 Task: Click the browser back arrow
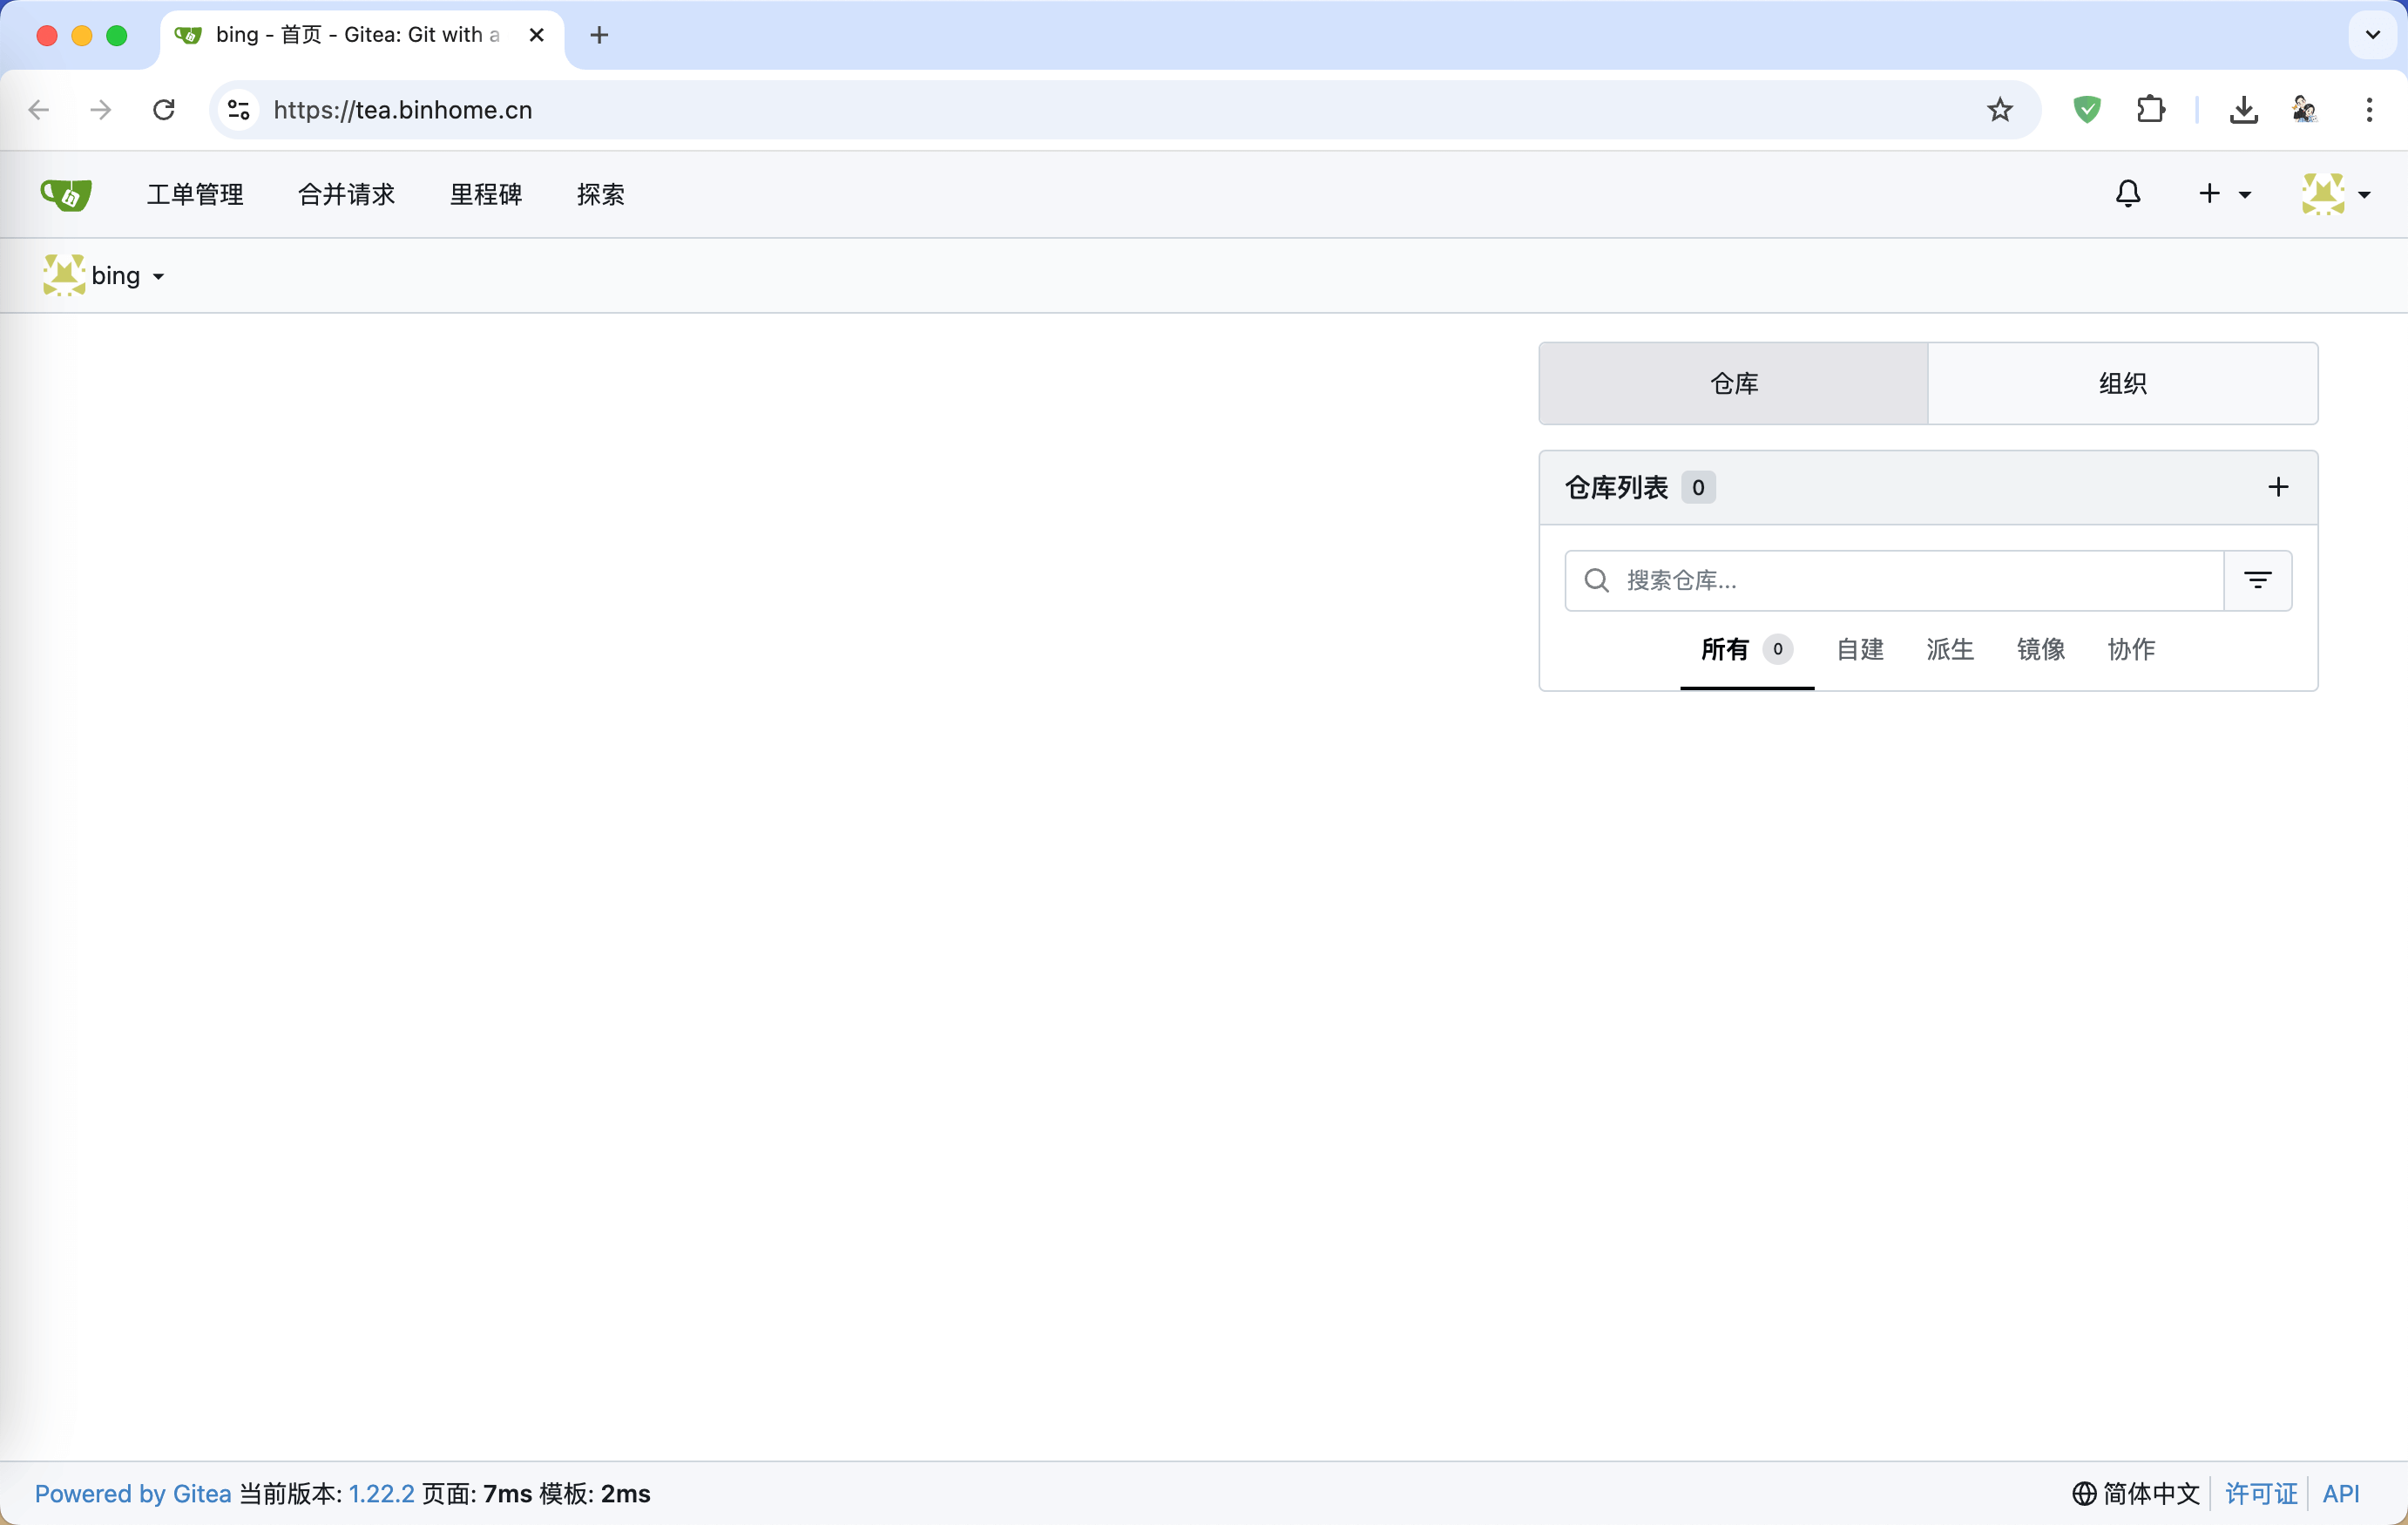click(x=39, y=110)
